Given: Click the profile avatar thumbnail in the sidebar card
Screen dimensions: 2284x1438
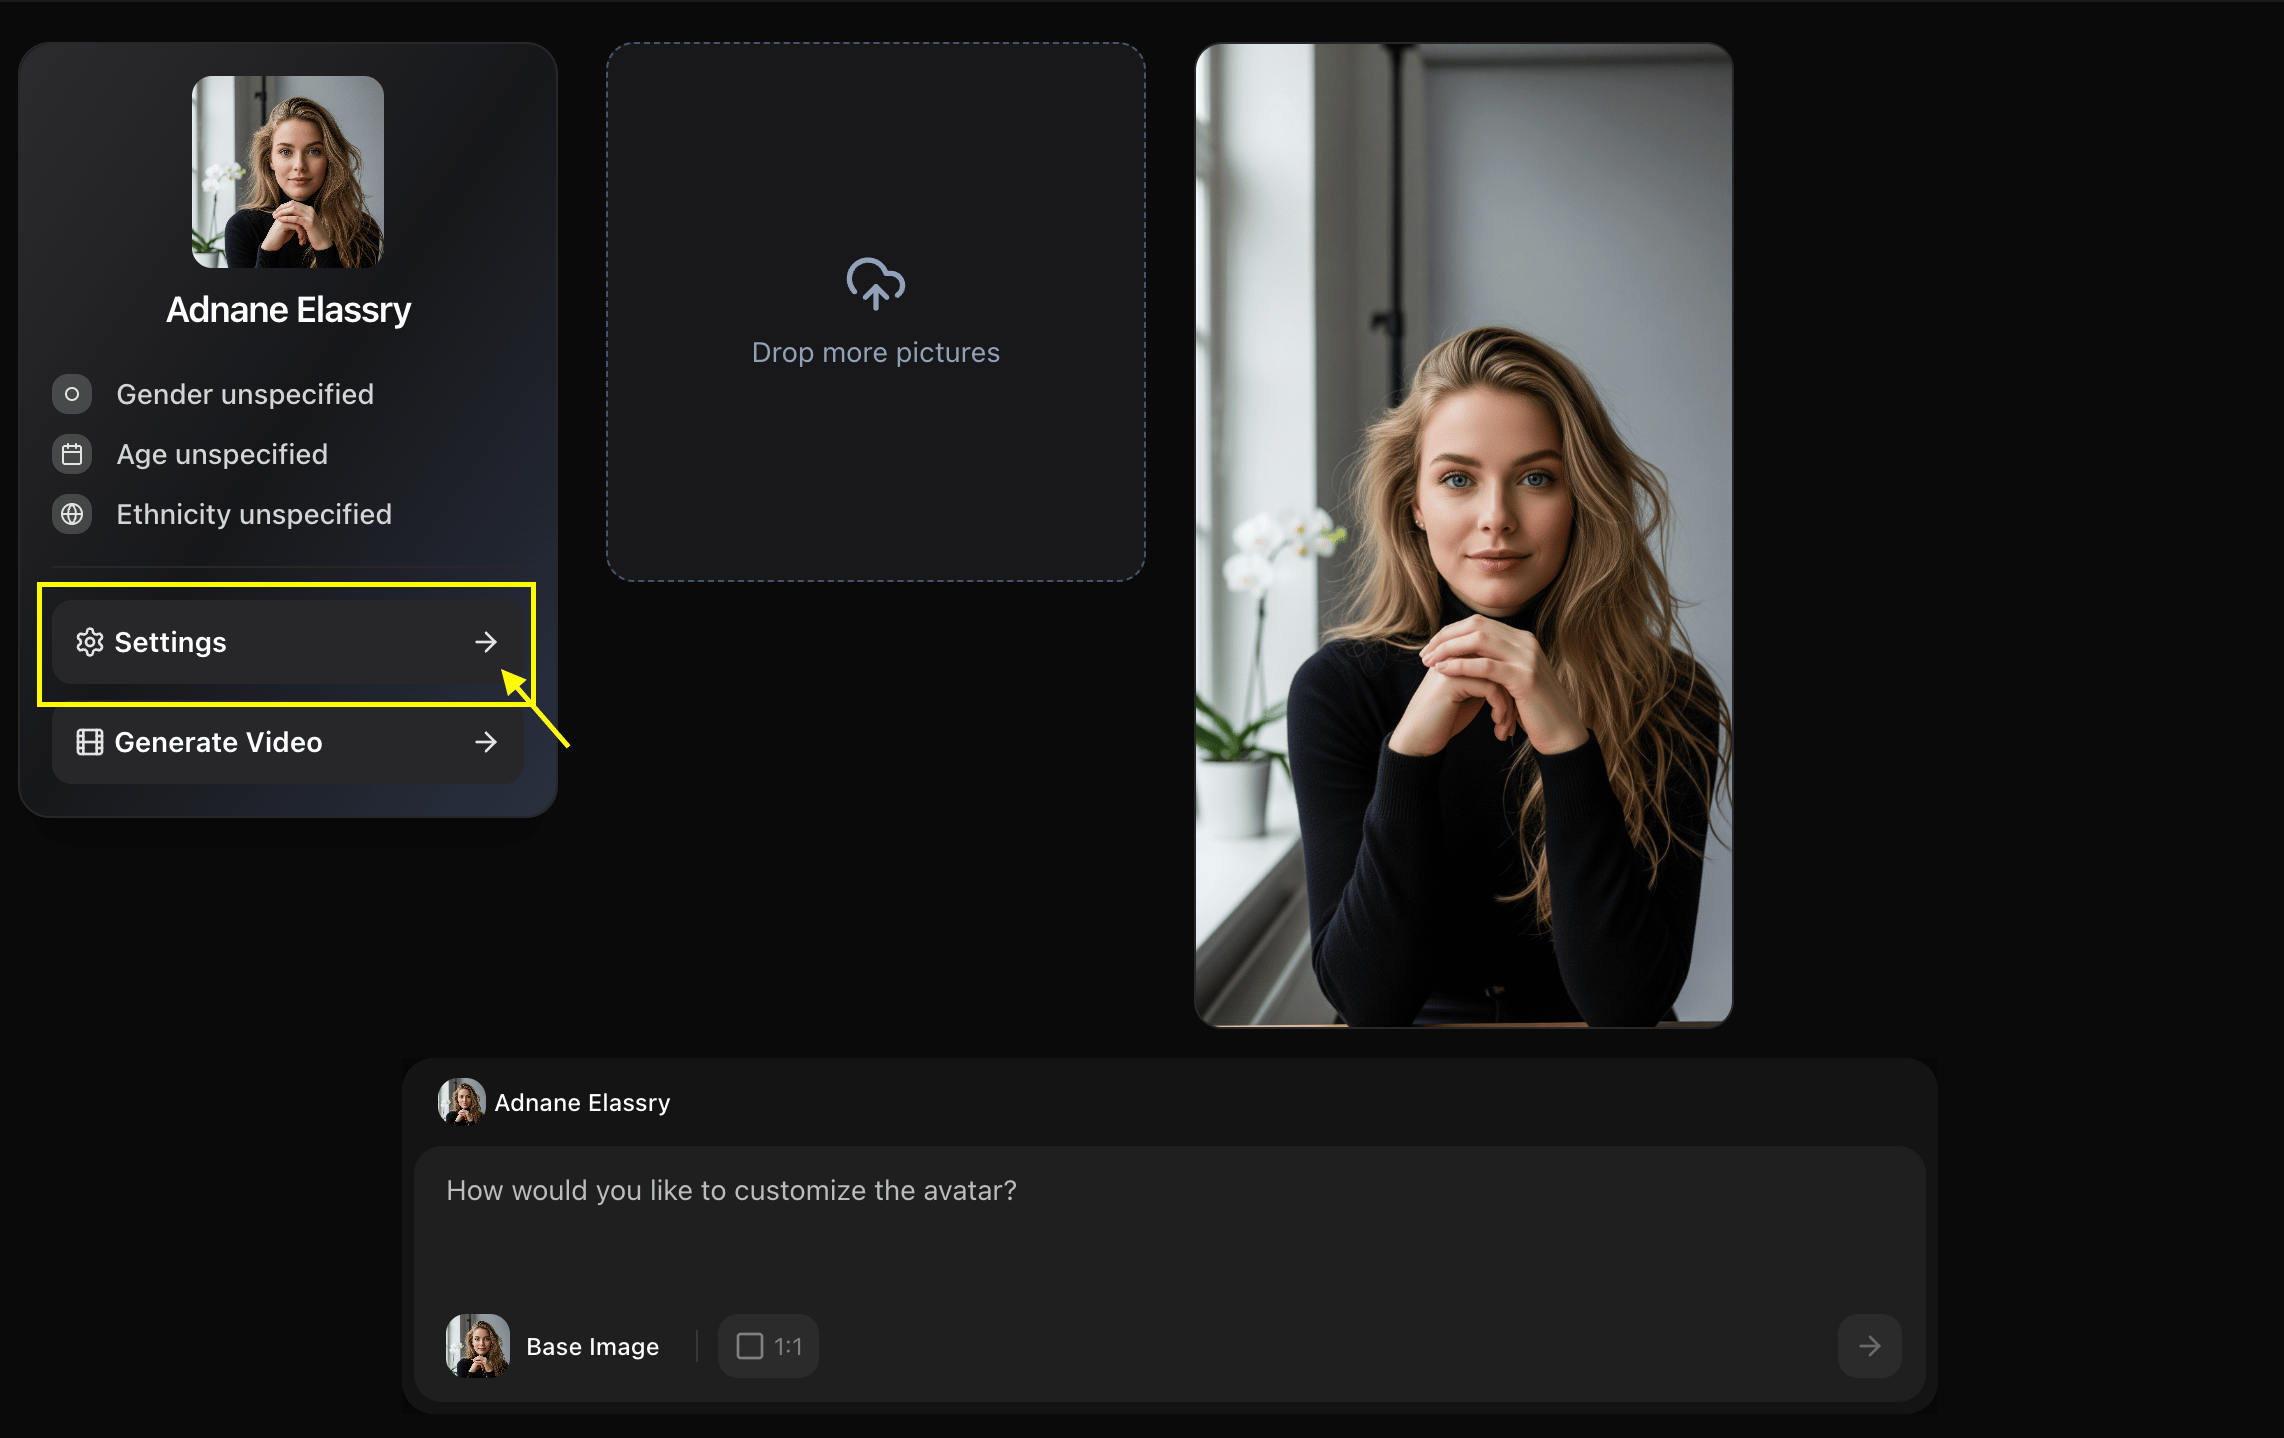Looking at the screenshot, I should (288, 172).
